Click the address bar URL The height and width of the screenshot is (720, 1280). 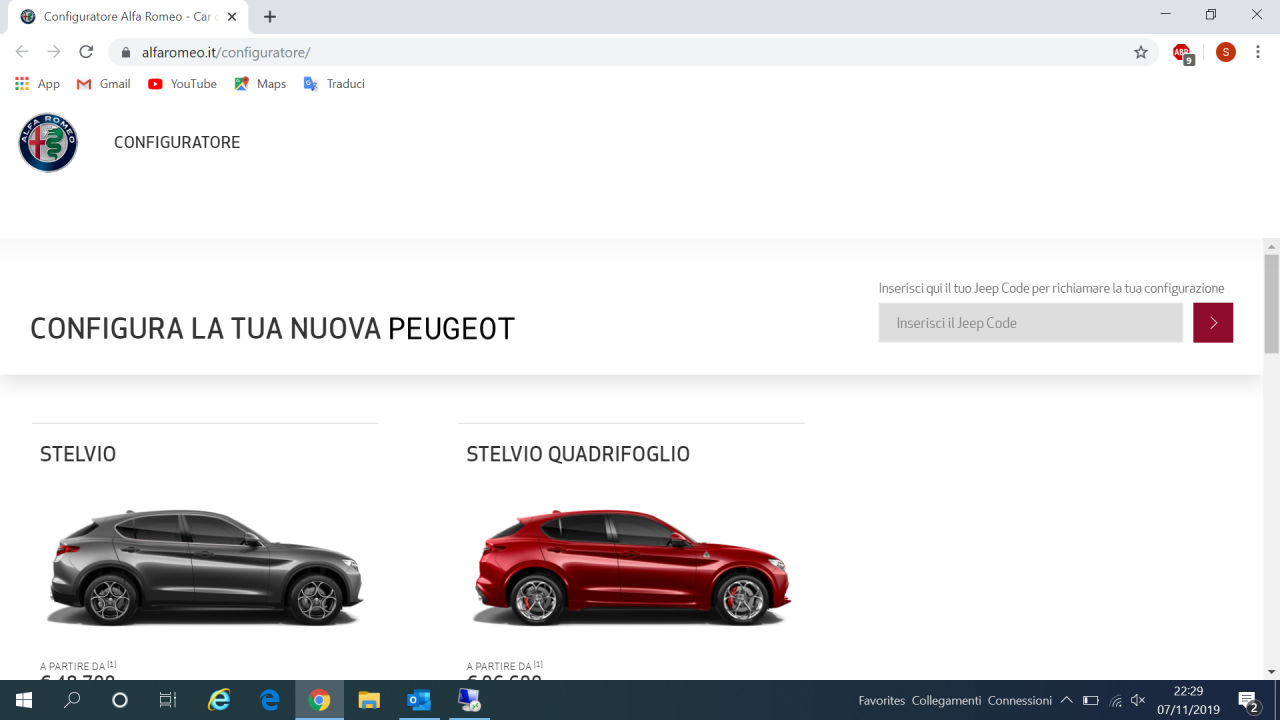point(226,52)
